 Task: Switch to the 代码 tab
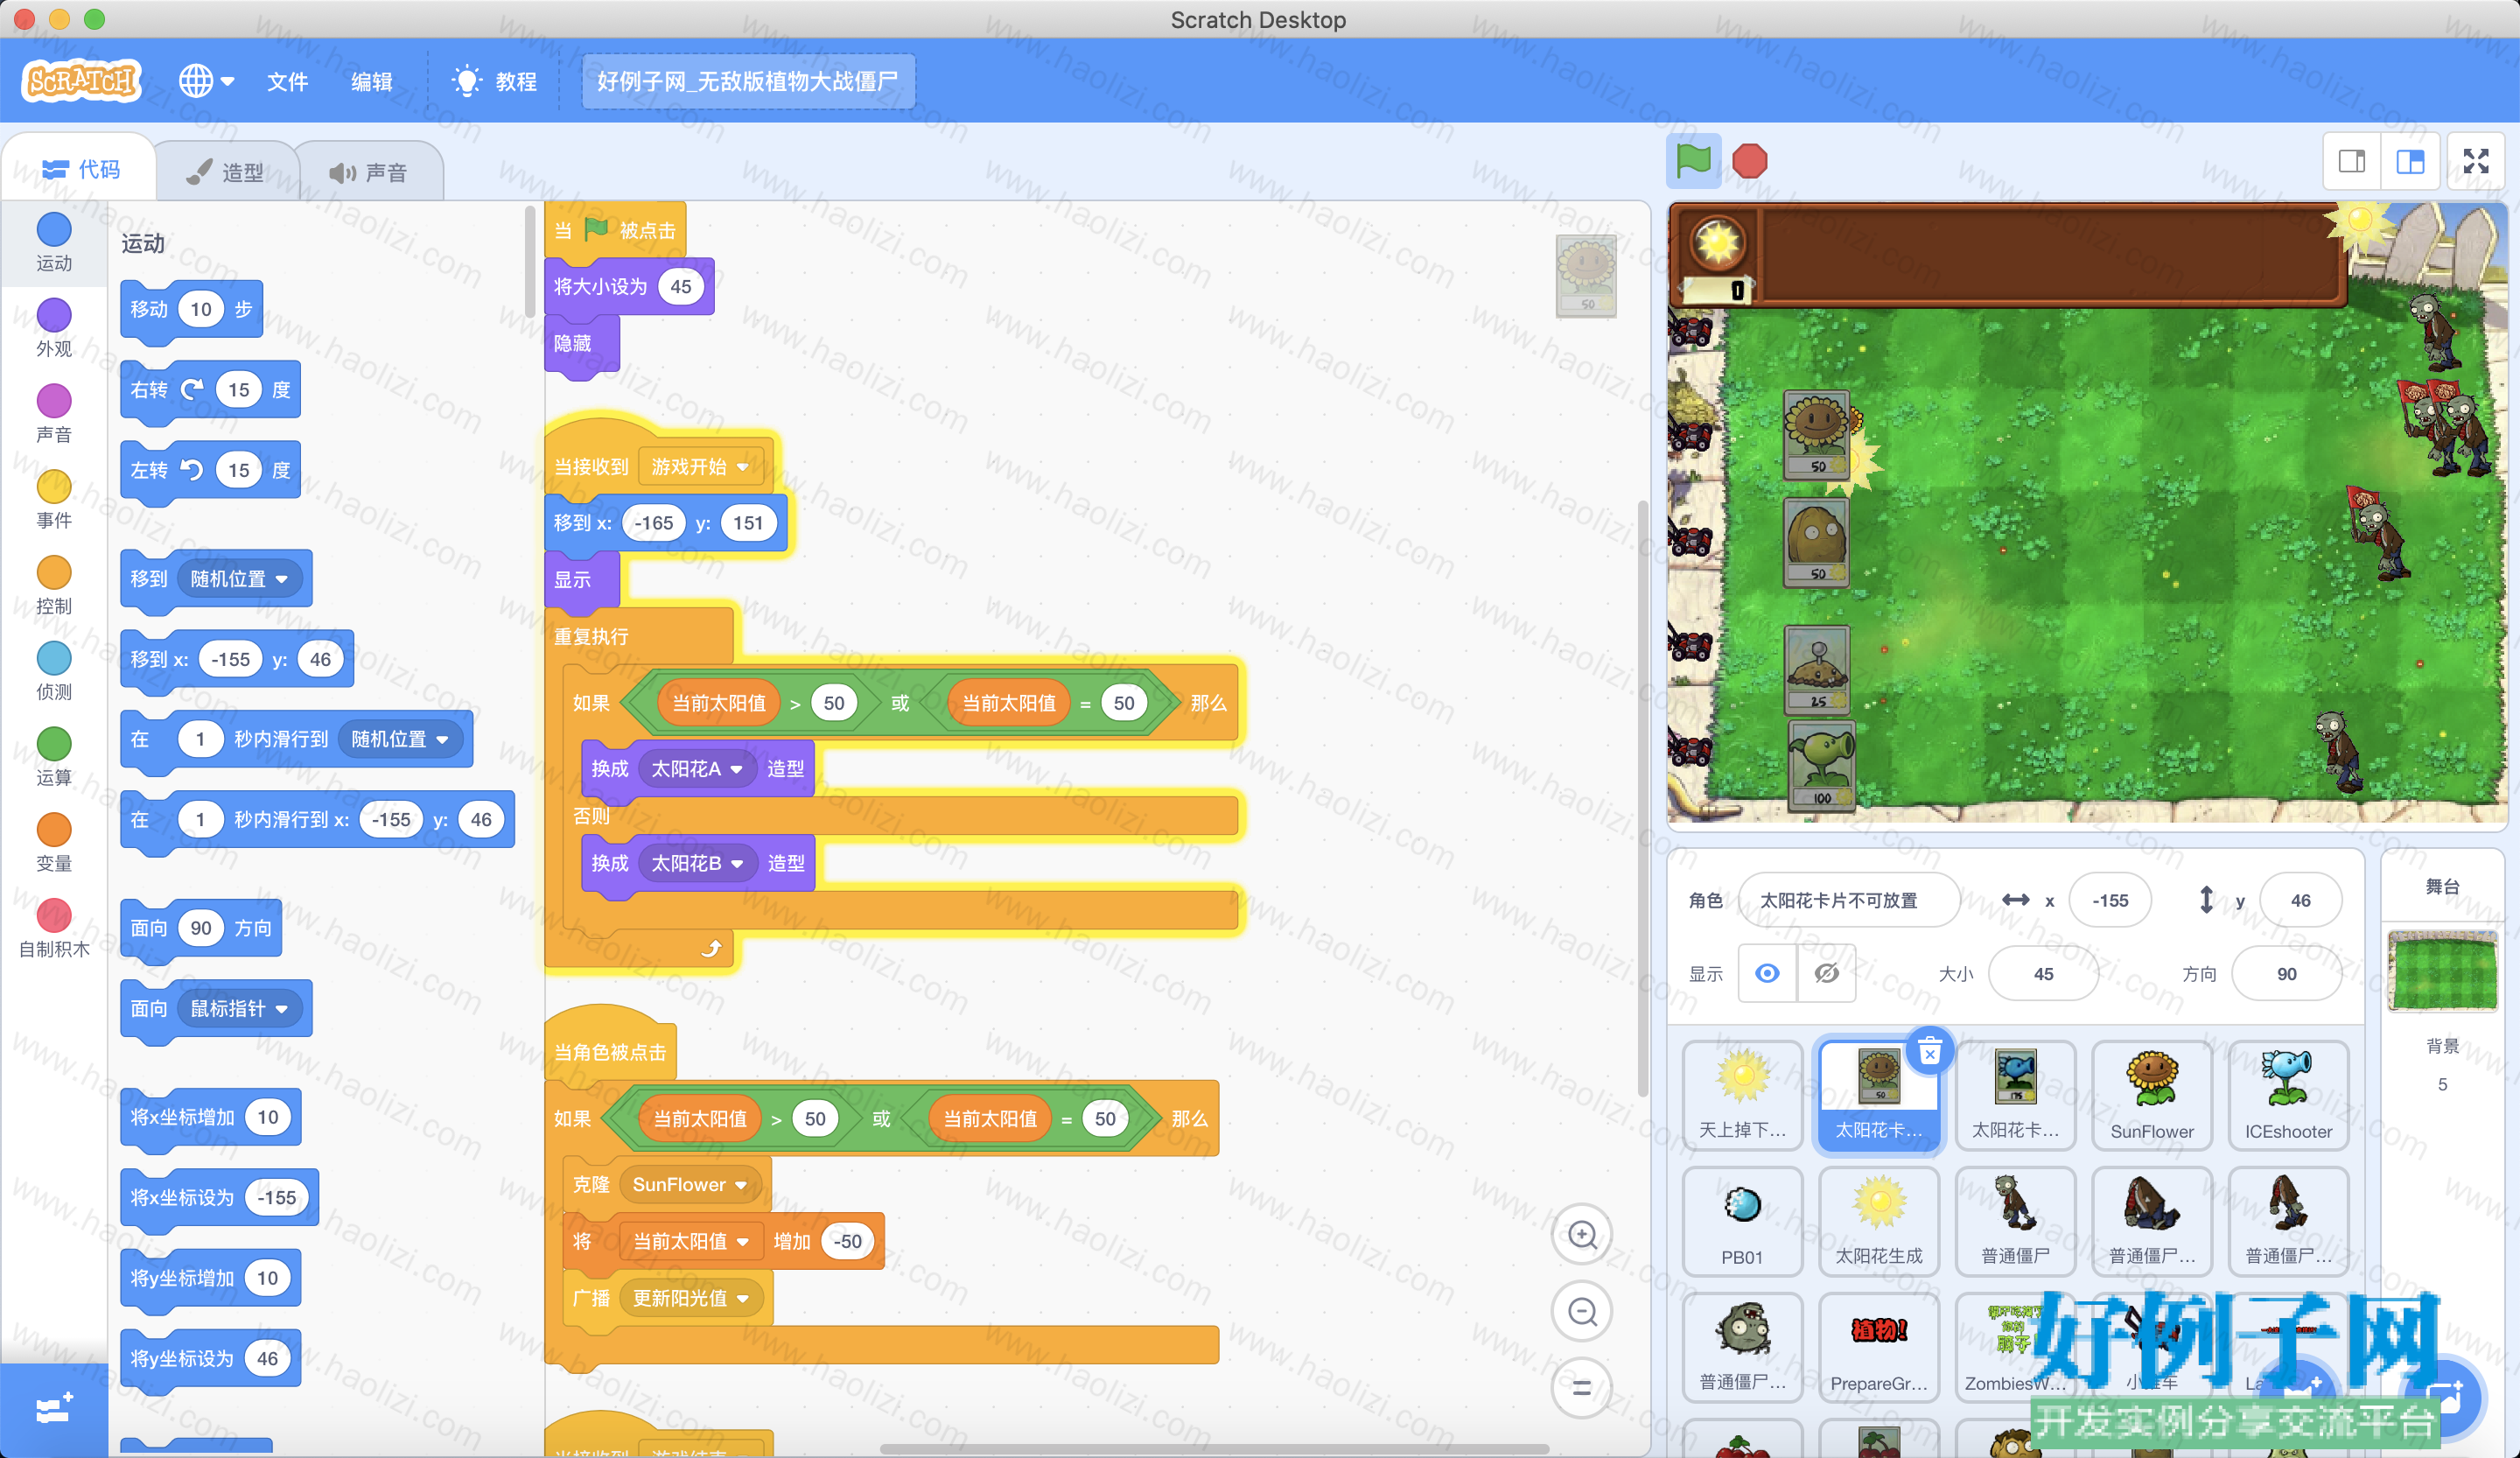[x=81, y=170]
